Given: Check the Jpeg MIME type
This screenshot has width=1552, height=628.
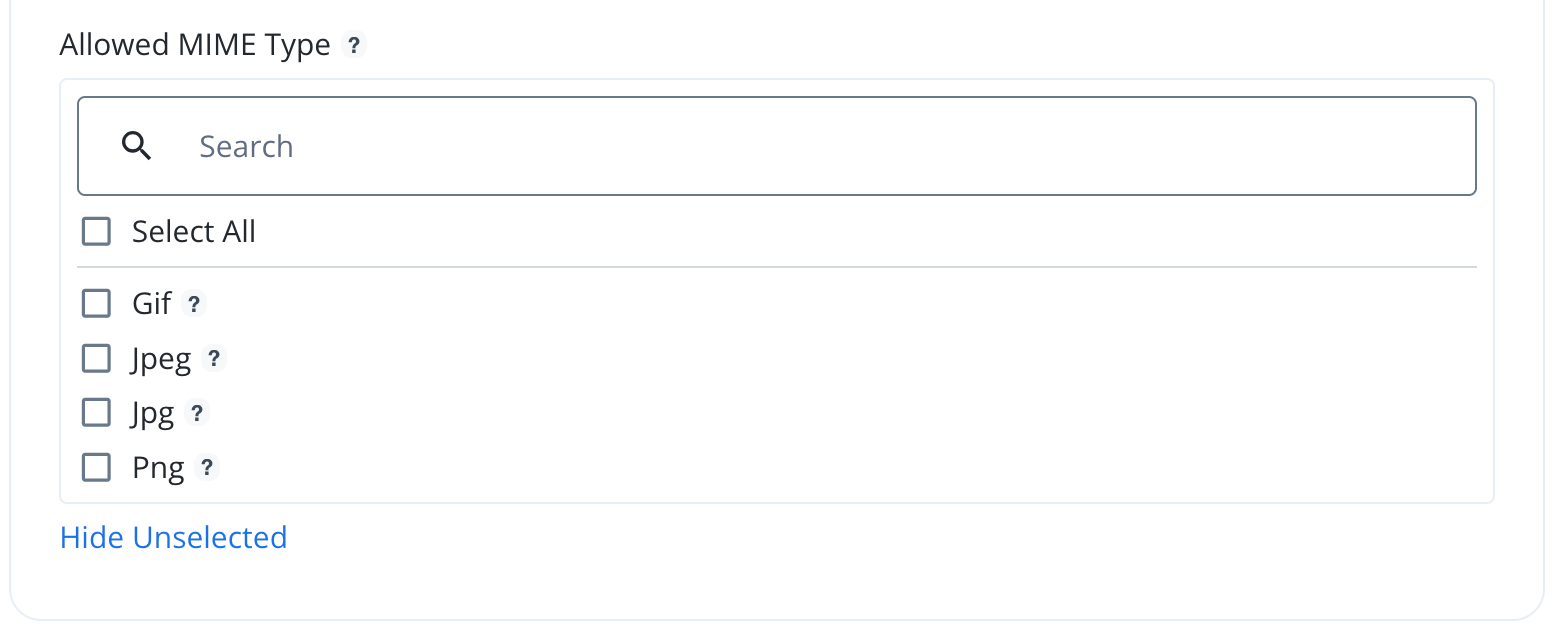Looking at the screenshot, I should (95, 358).
